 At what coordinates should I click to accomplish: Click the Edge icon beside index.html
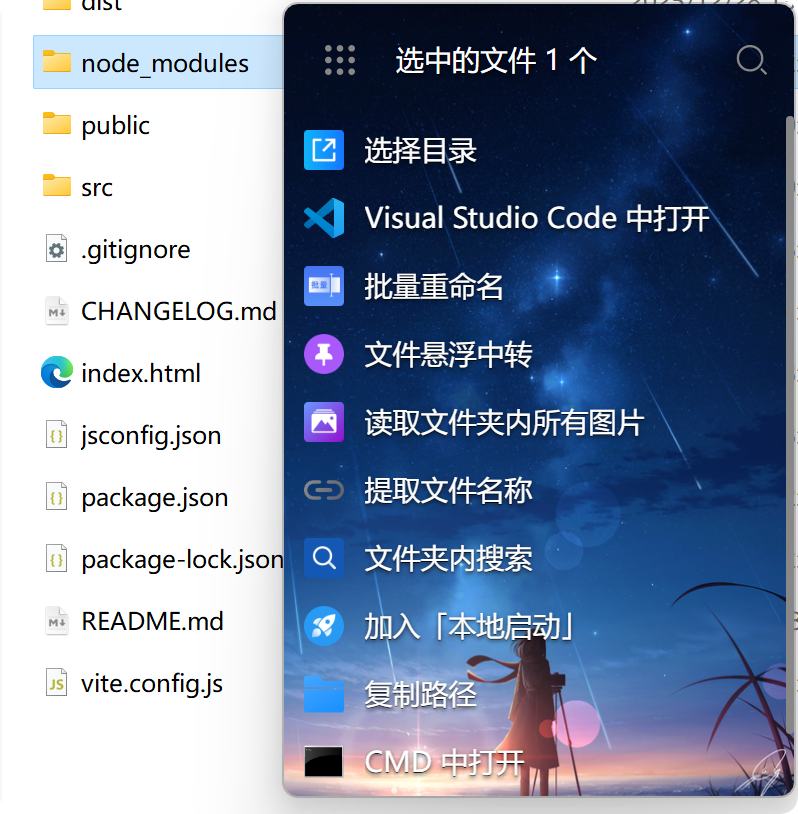coord(57,372)
